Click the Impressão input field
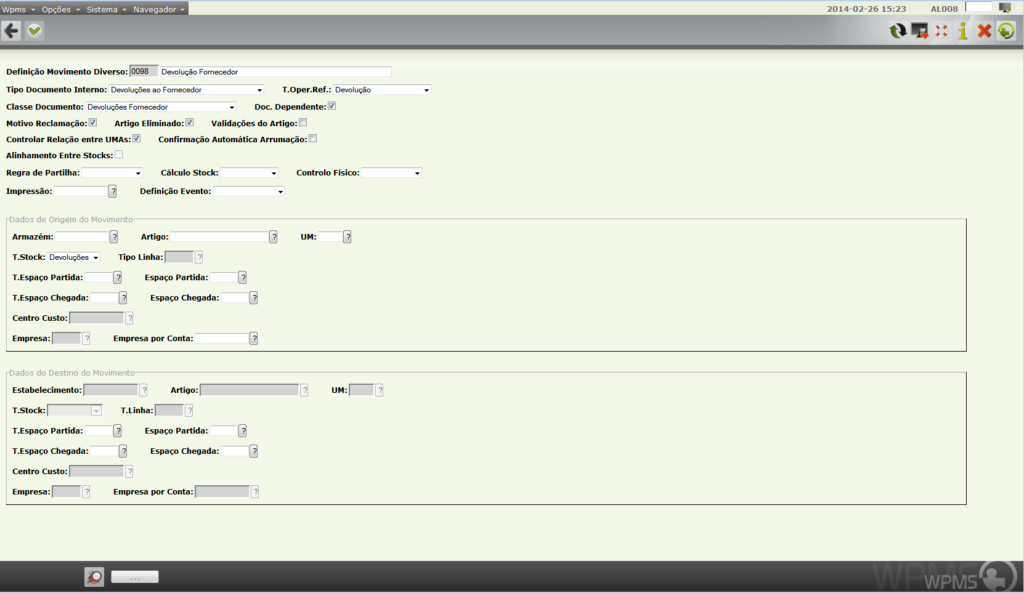The height and width of the screenshot is (593, 1024). [x=81, y=191]
